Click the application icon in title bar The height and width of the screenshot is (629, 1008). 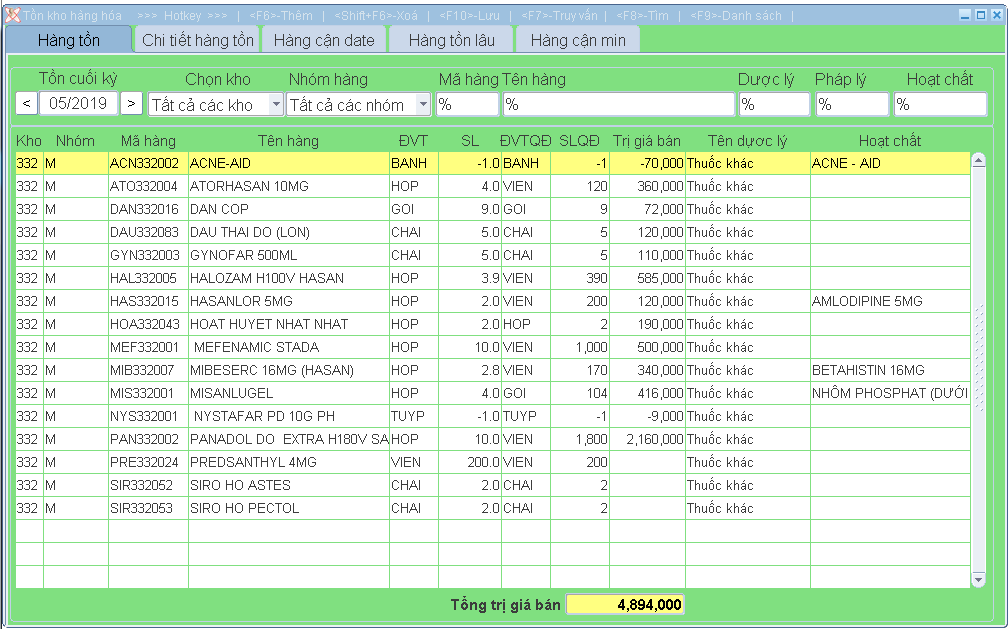click(13, 15)
